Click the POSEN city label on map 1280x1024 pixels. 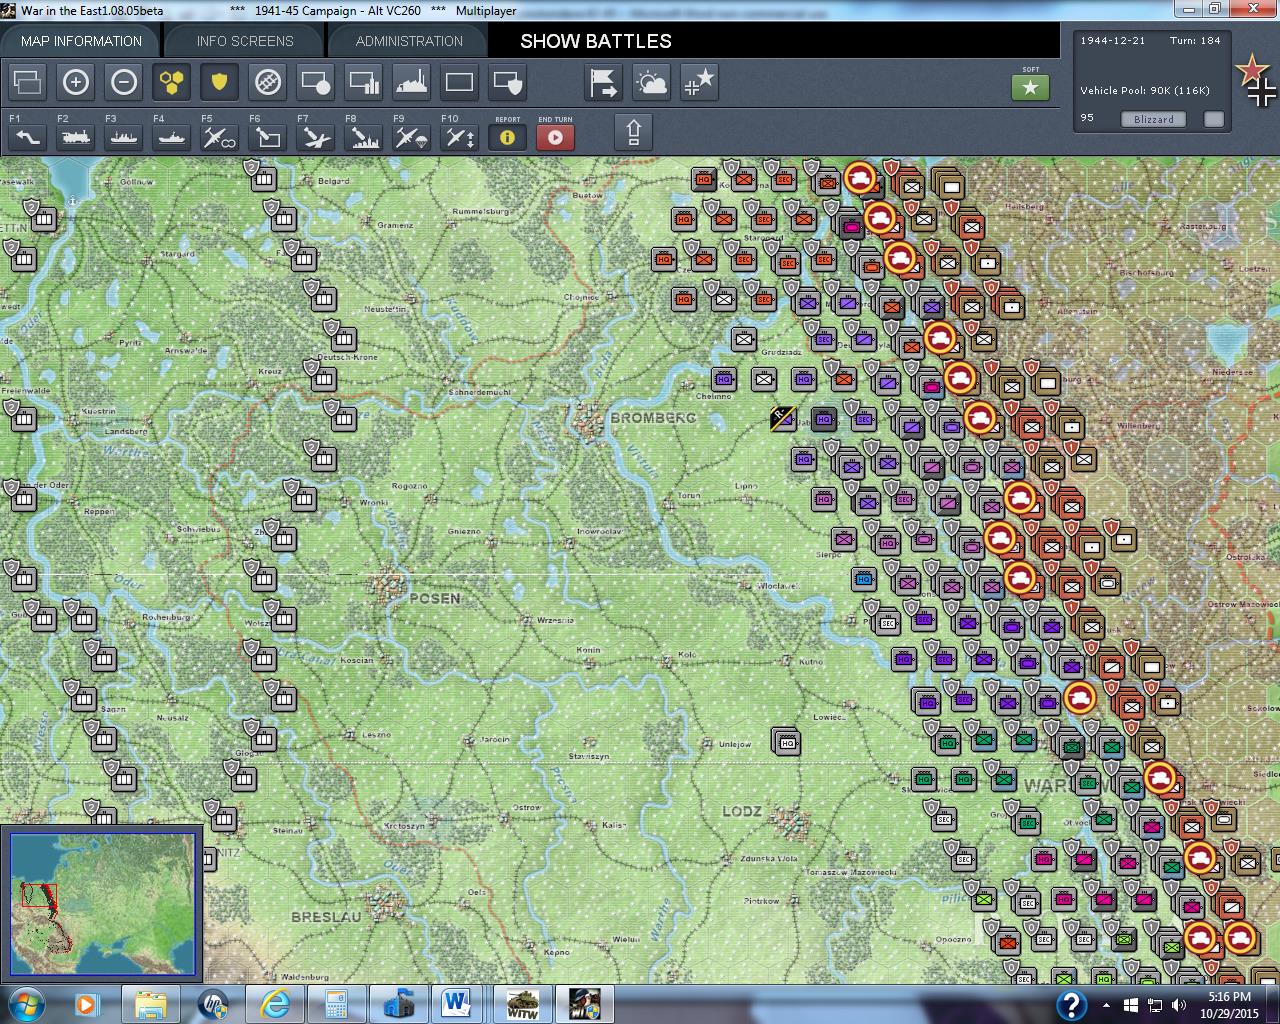(435, 598)
